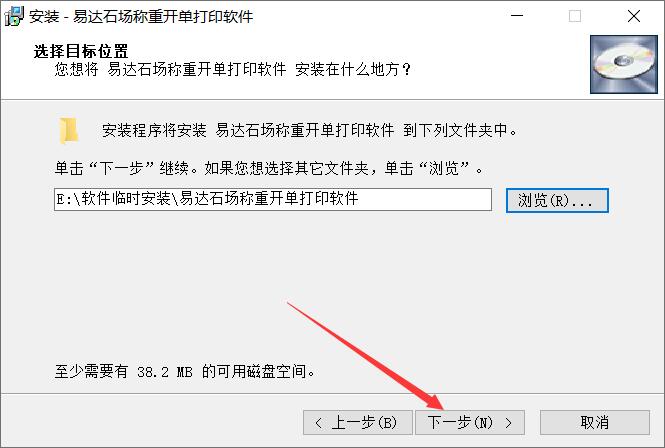This screenshot has height=448, width=665.
Task: Click the greyed-out maximize box
Action: pyautogui.click(x=575, y=16)
